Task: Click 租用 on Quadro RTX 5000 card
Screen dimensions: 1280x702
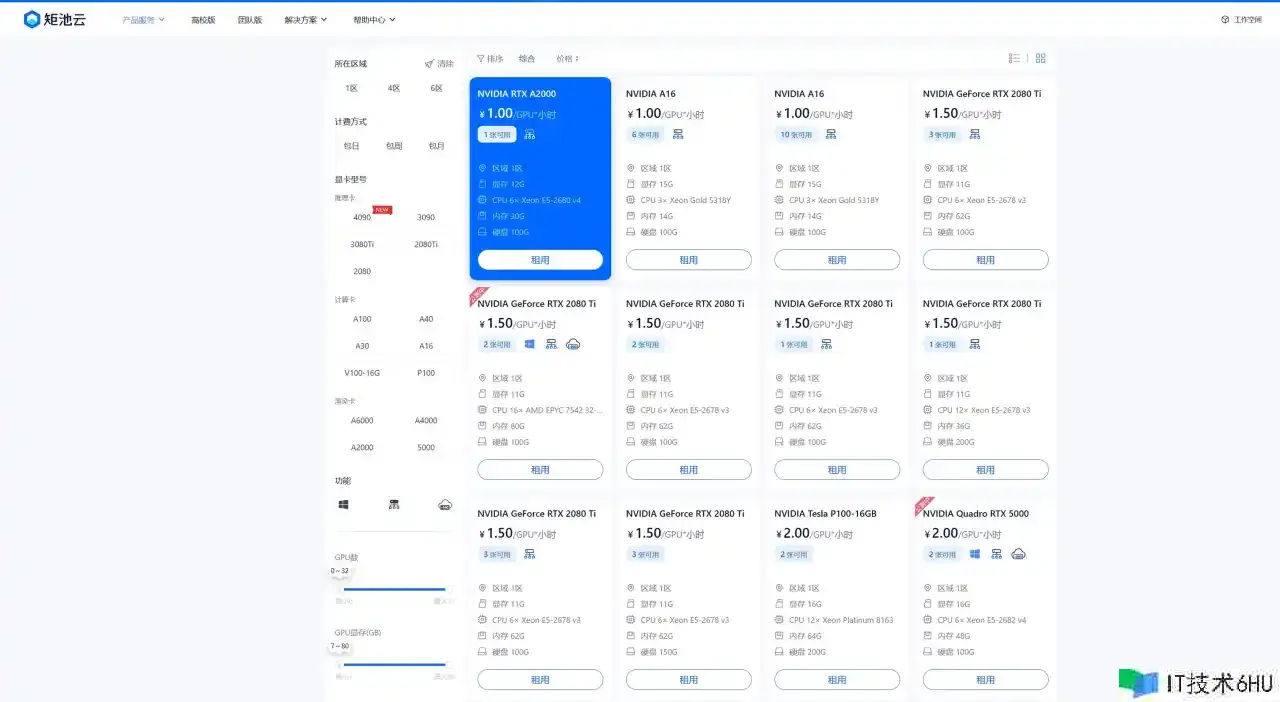Action: click(x=986, y=680)
